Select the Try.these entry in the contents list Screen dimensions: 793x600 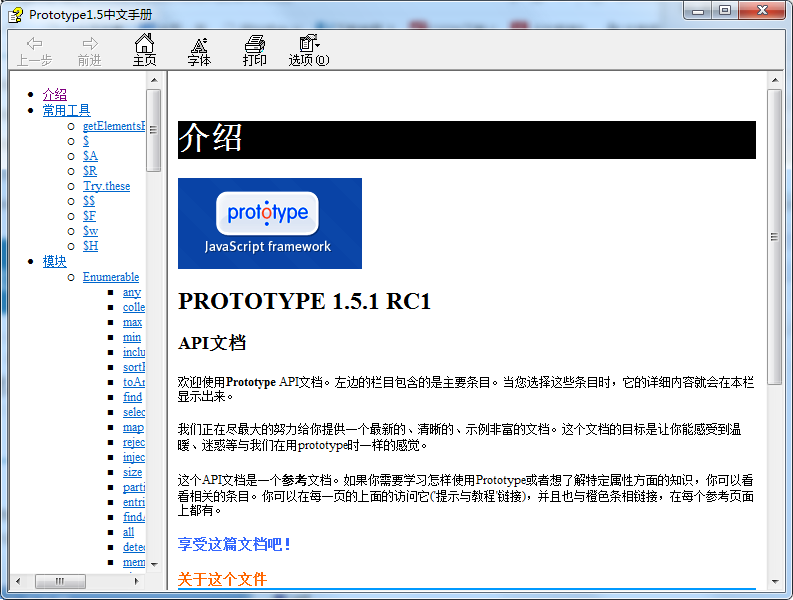(106, 186)
